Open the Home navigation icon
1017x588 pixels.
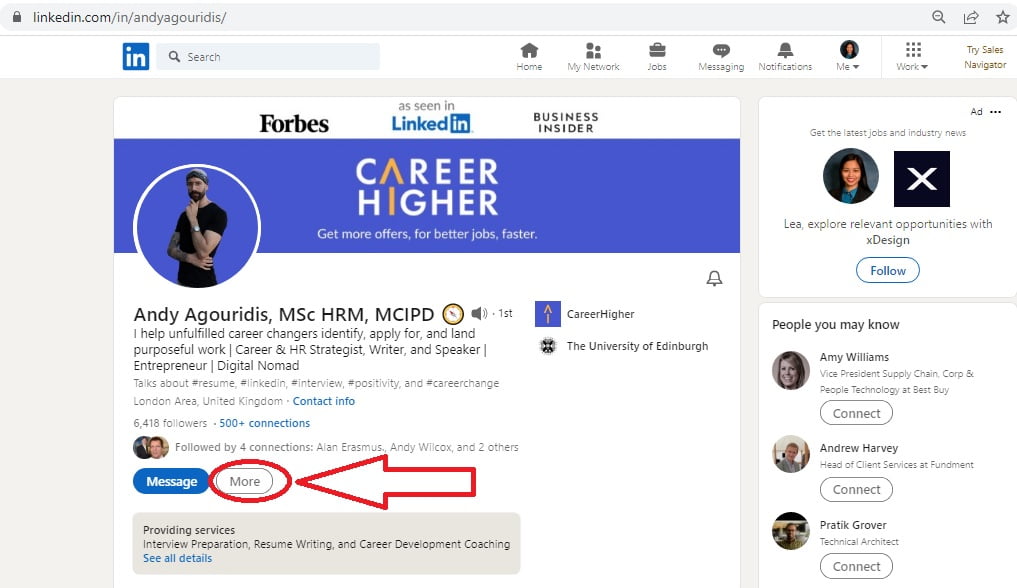[529, 56]
